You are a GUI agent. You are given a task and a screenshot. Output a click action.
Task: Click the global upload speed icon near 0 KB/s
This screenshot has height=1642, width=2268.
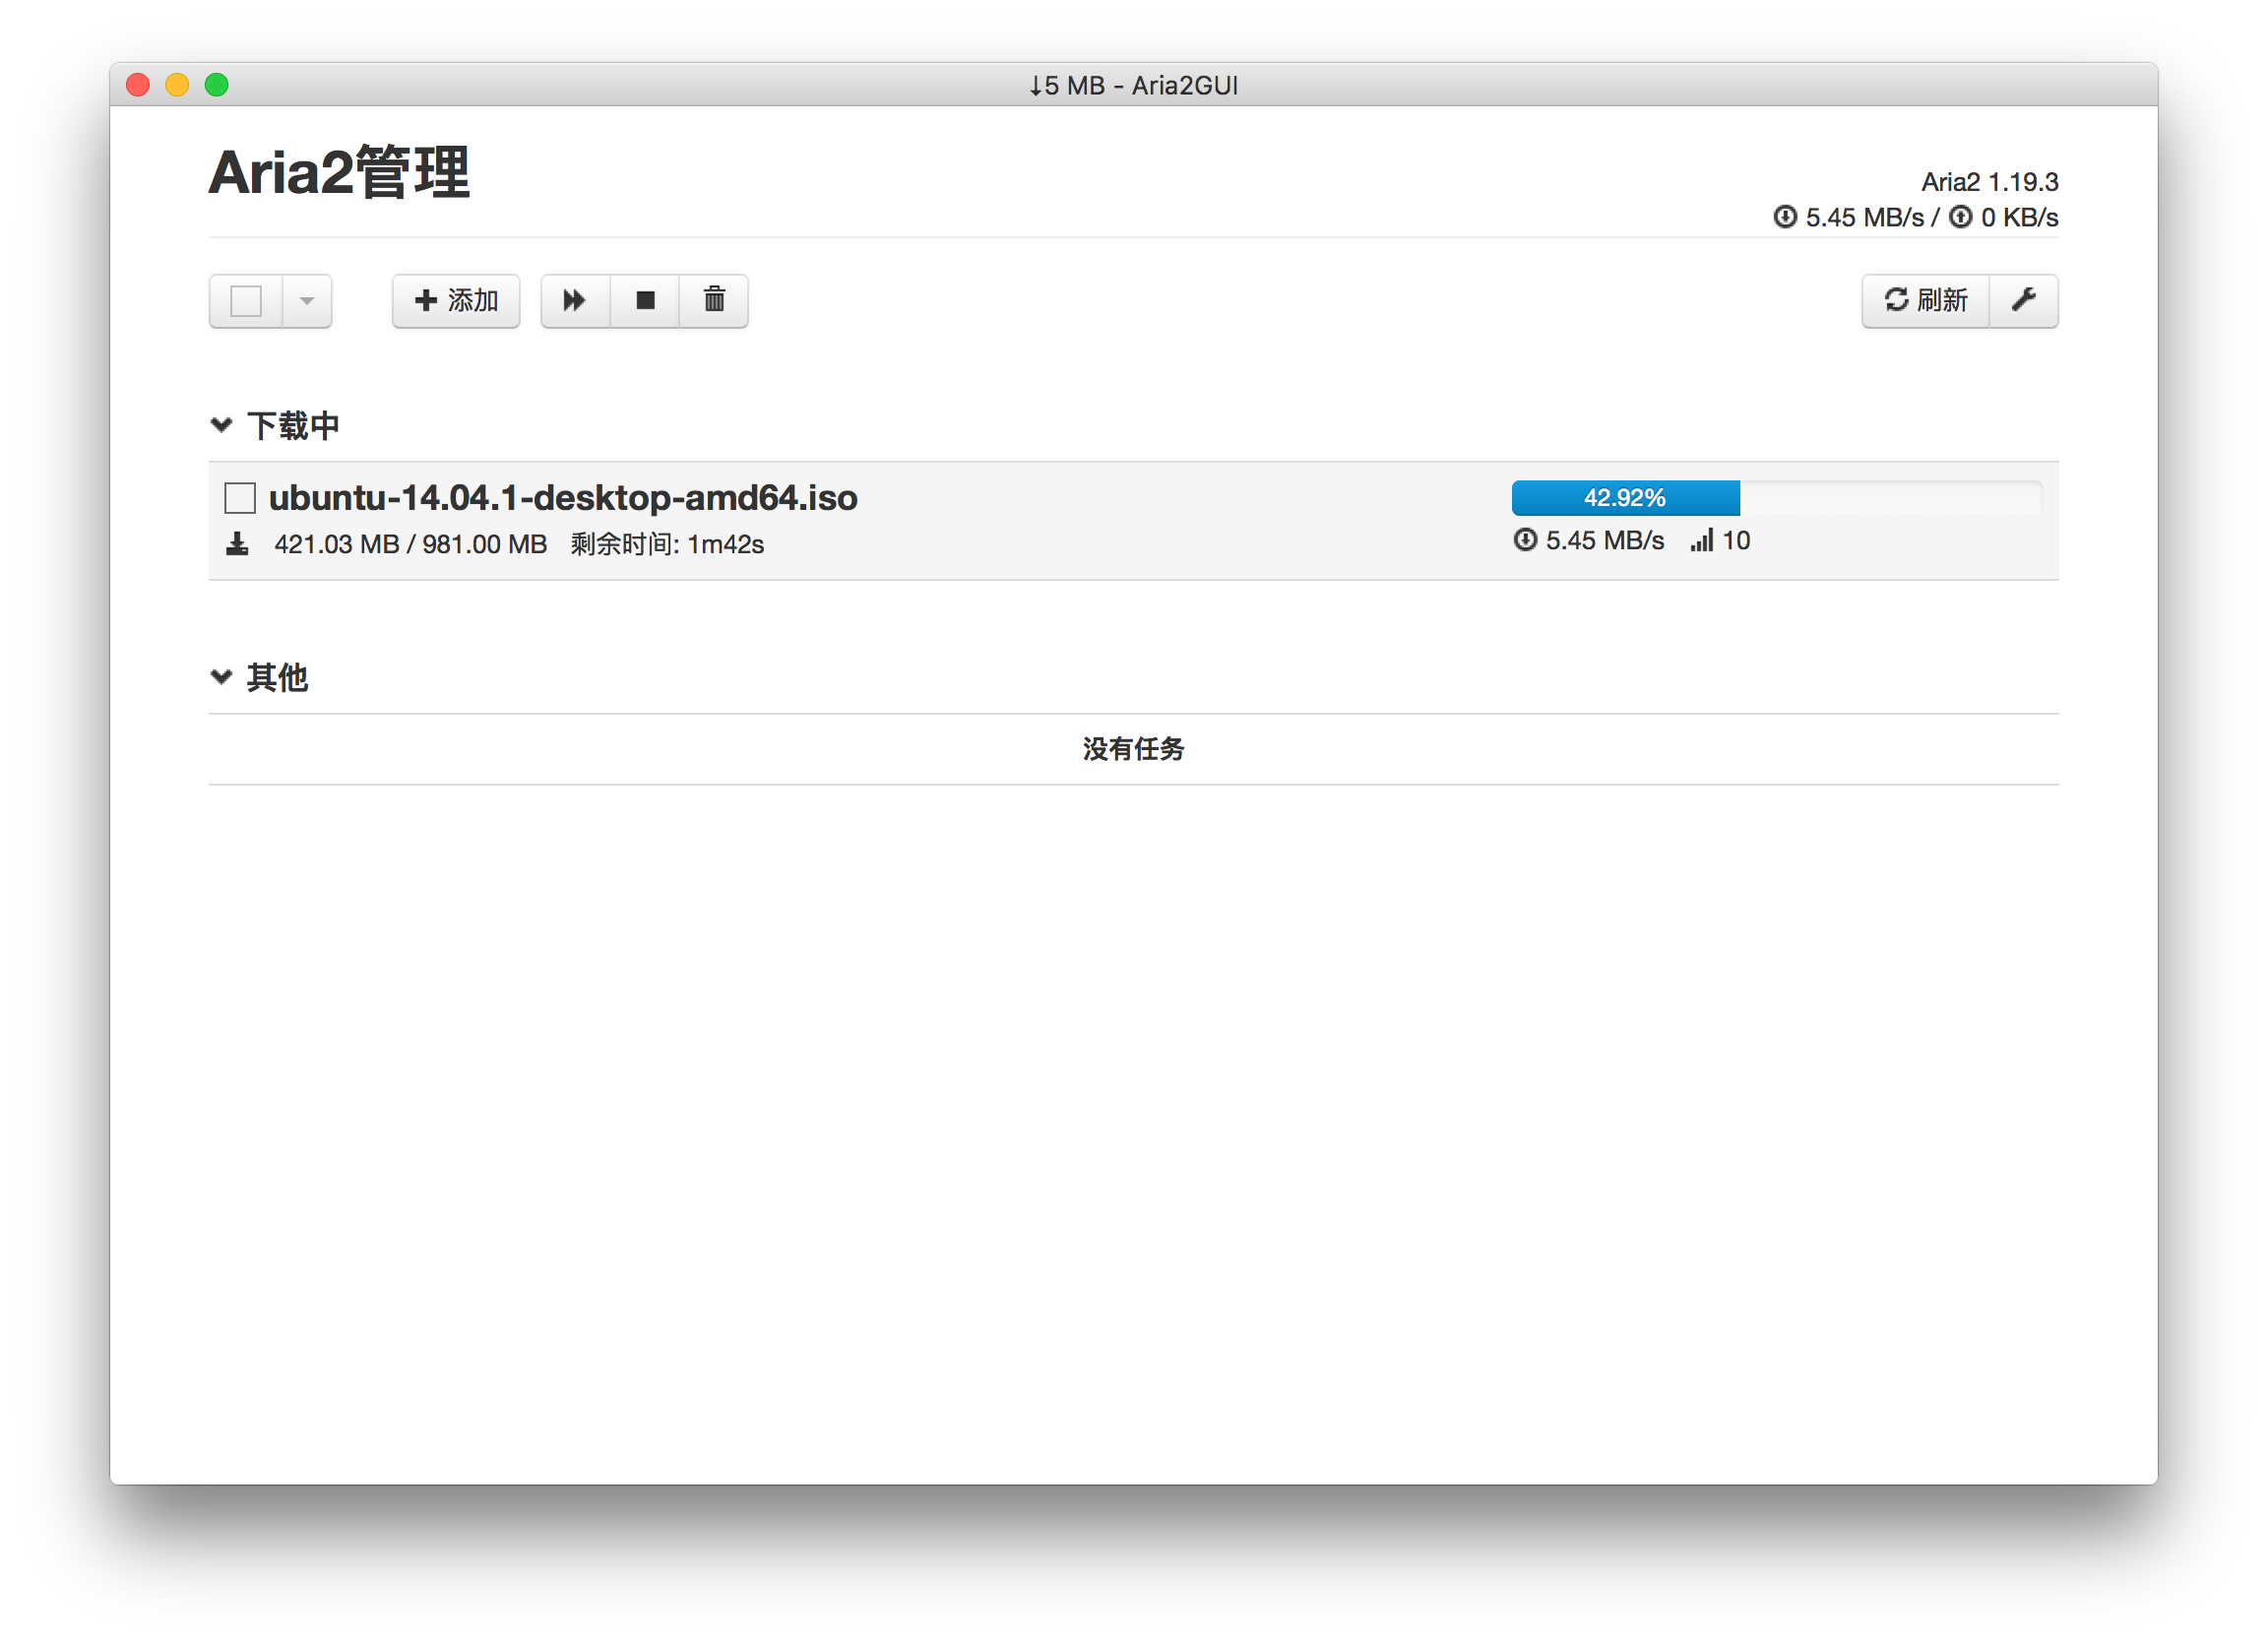click(x=1960, y=217)
